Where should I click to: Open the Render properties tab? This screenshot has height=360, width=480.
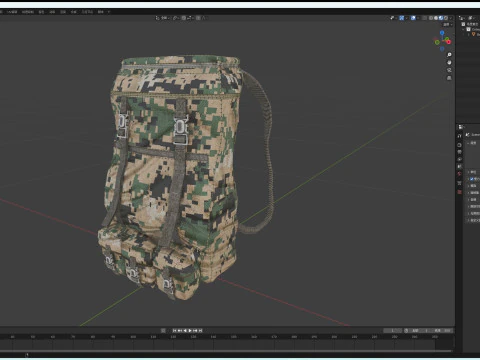460,145
